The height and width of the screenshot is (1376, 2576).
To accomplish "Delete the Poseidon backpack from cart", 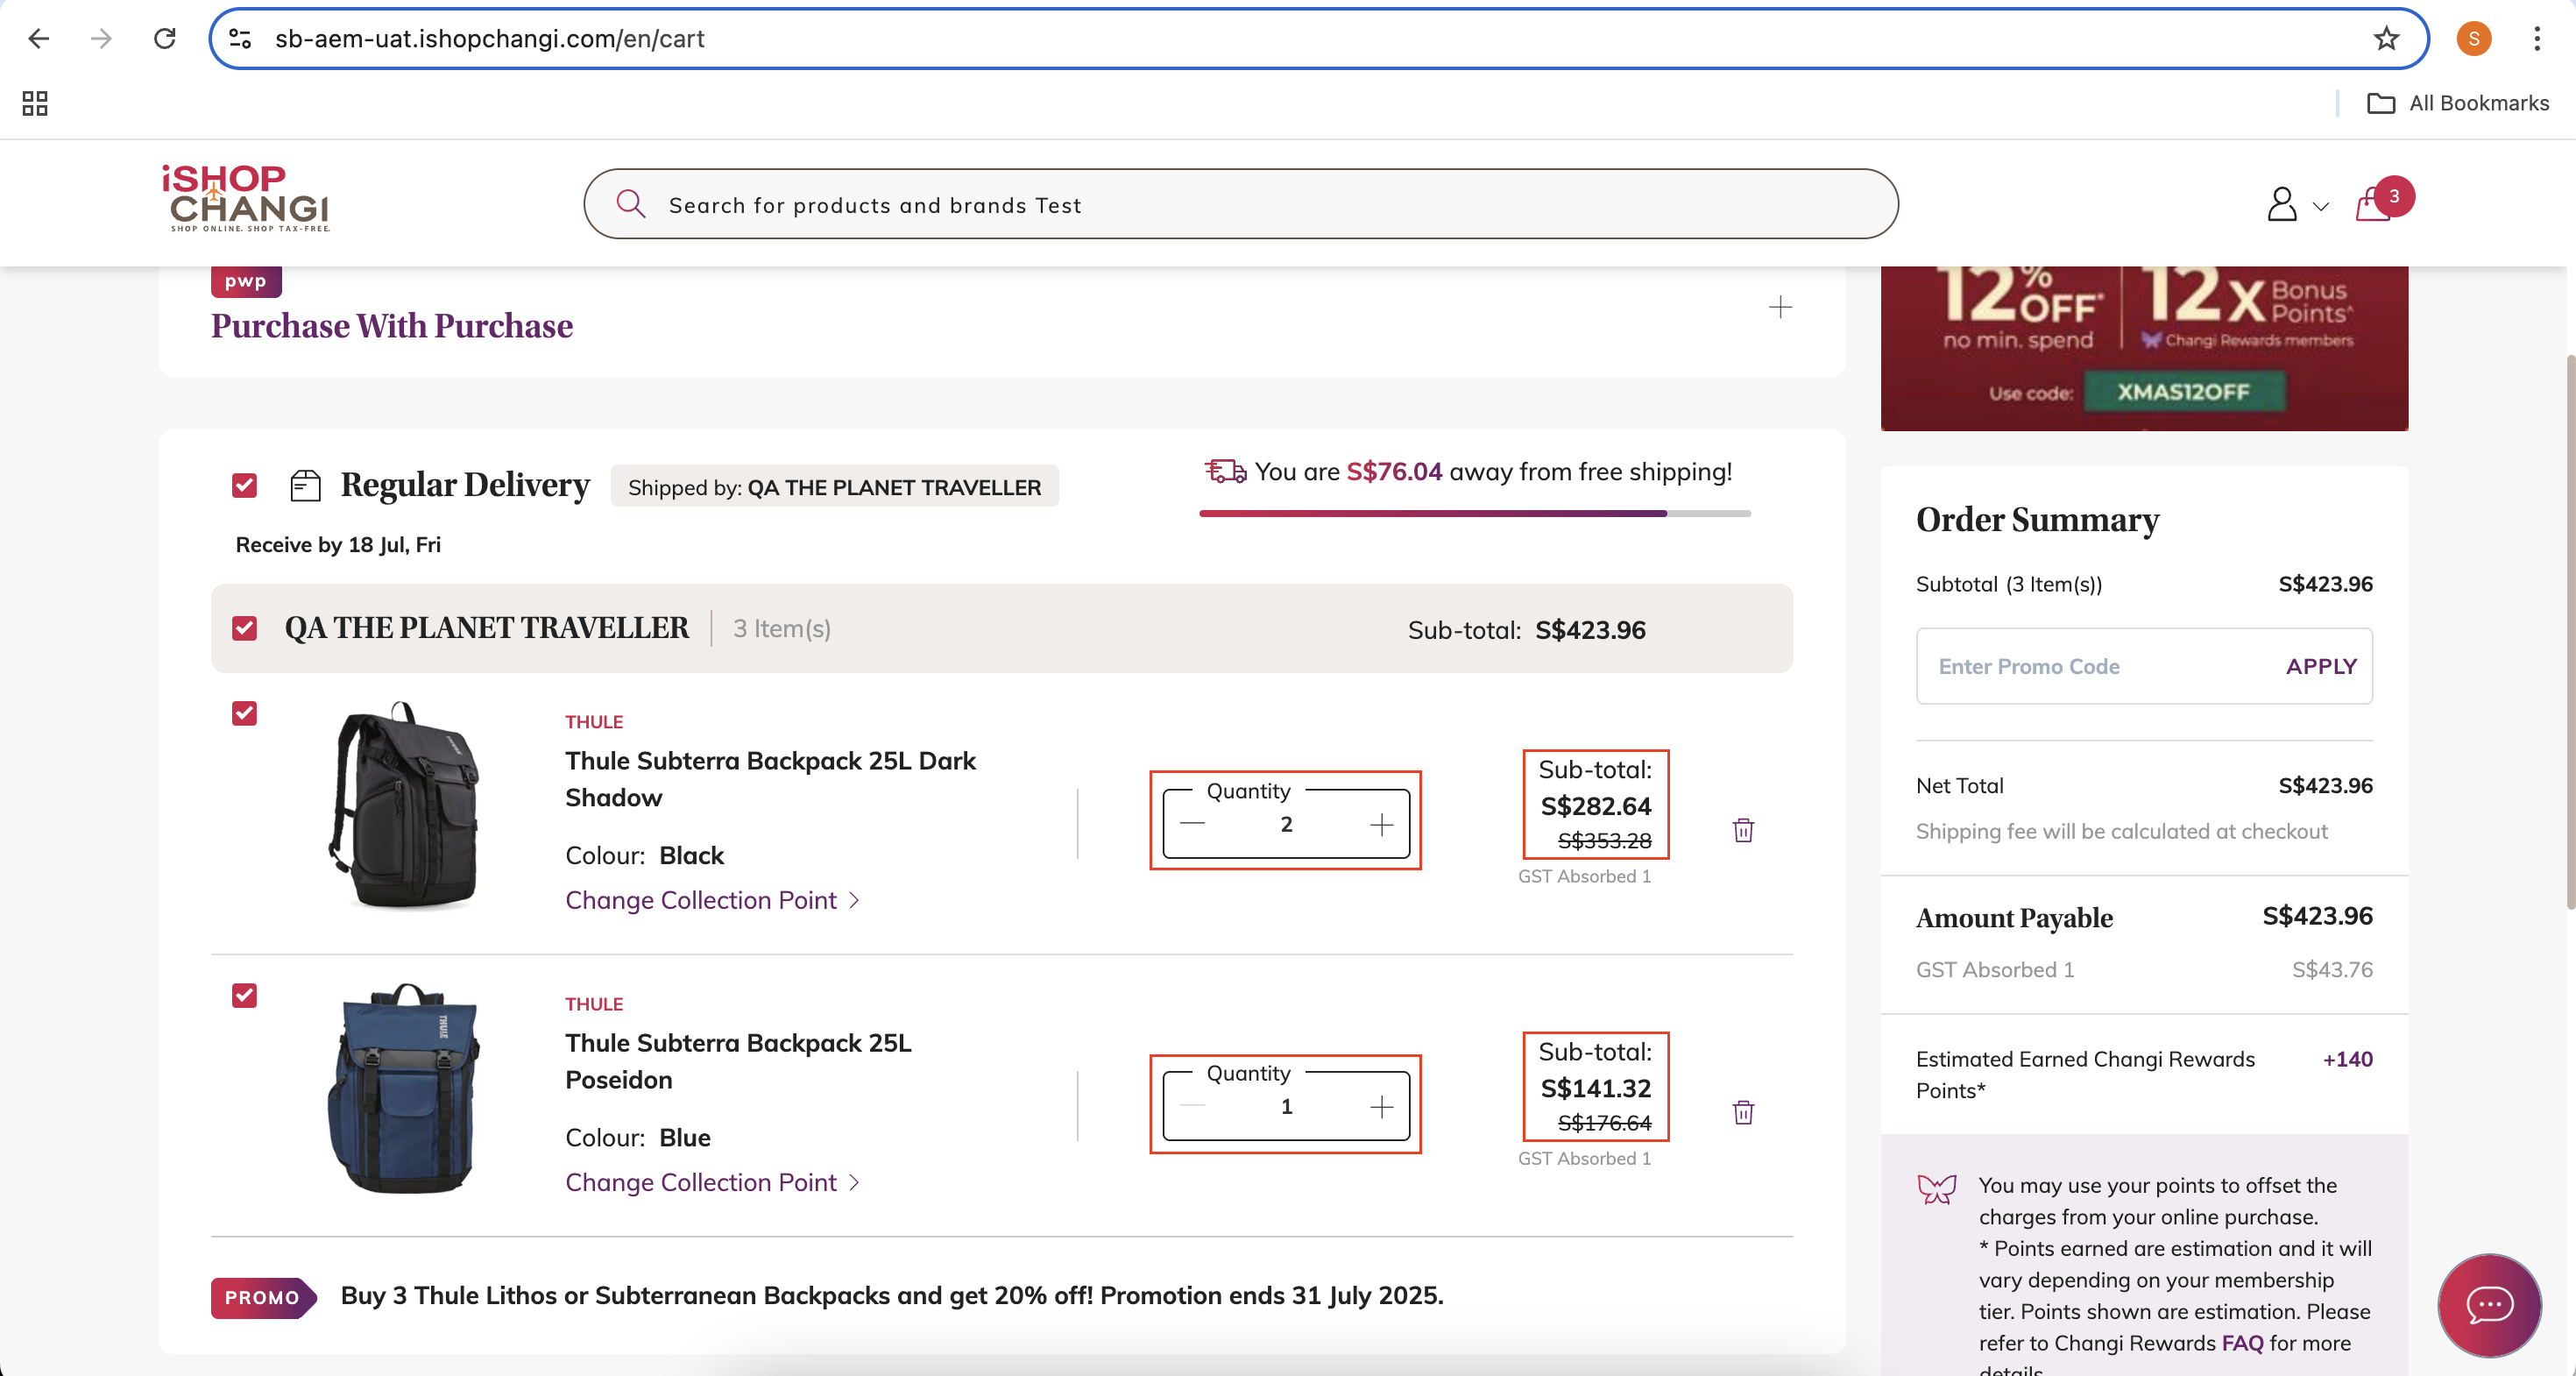I will coord(1743,1112).
